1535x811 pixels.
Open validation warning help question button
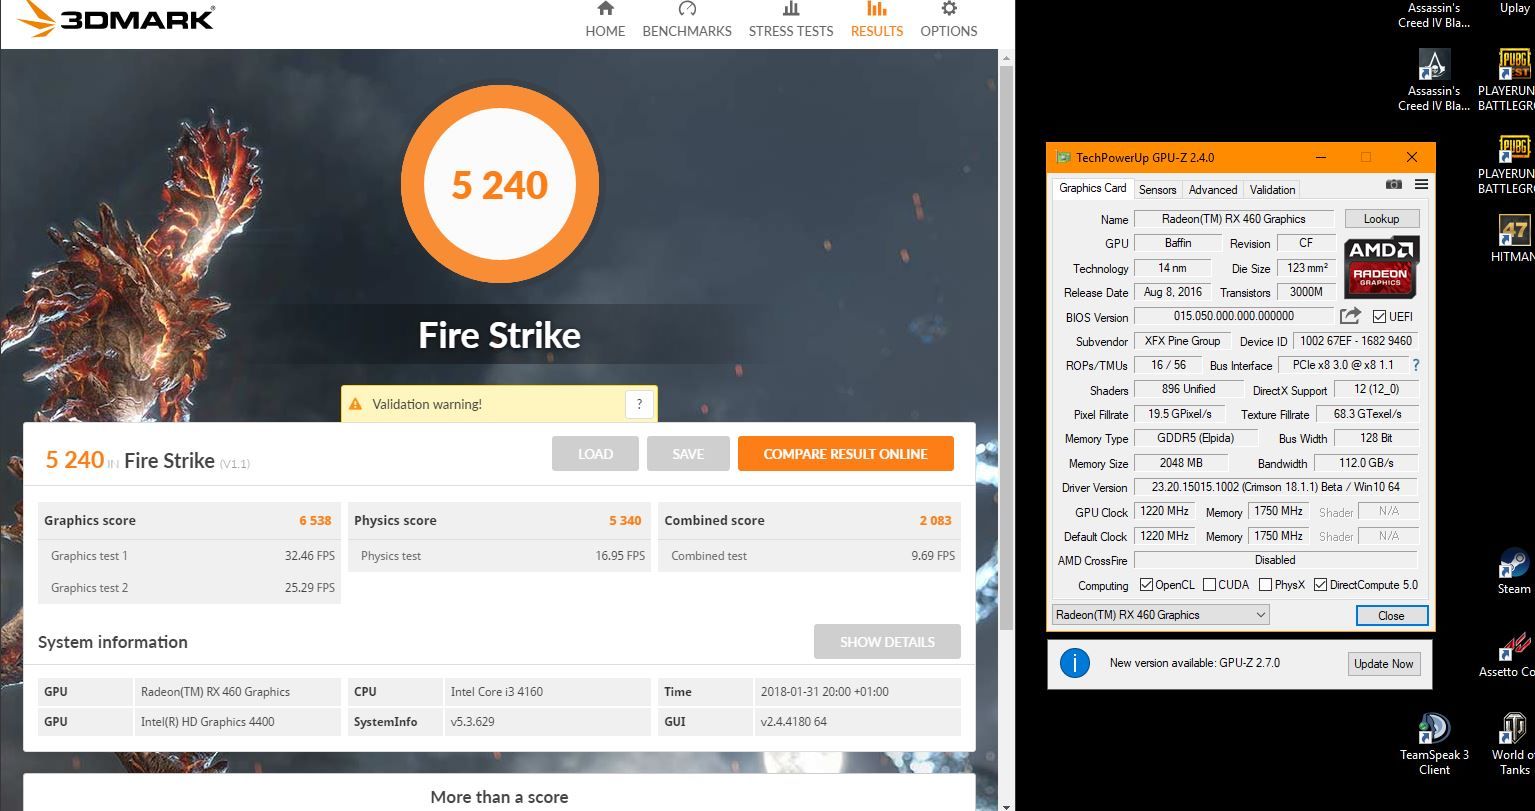639,404
